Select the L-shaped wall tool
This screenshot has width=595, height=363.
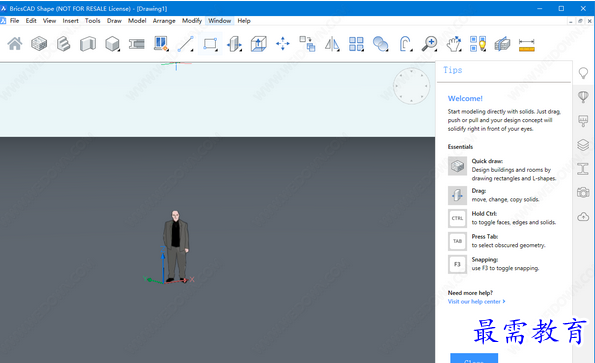(88, 44)
